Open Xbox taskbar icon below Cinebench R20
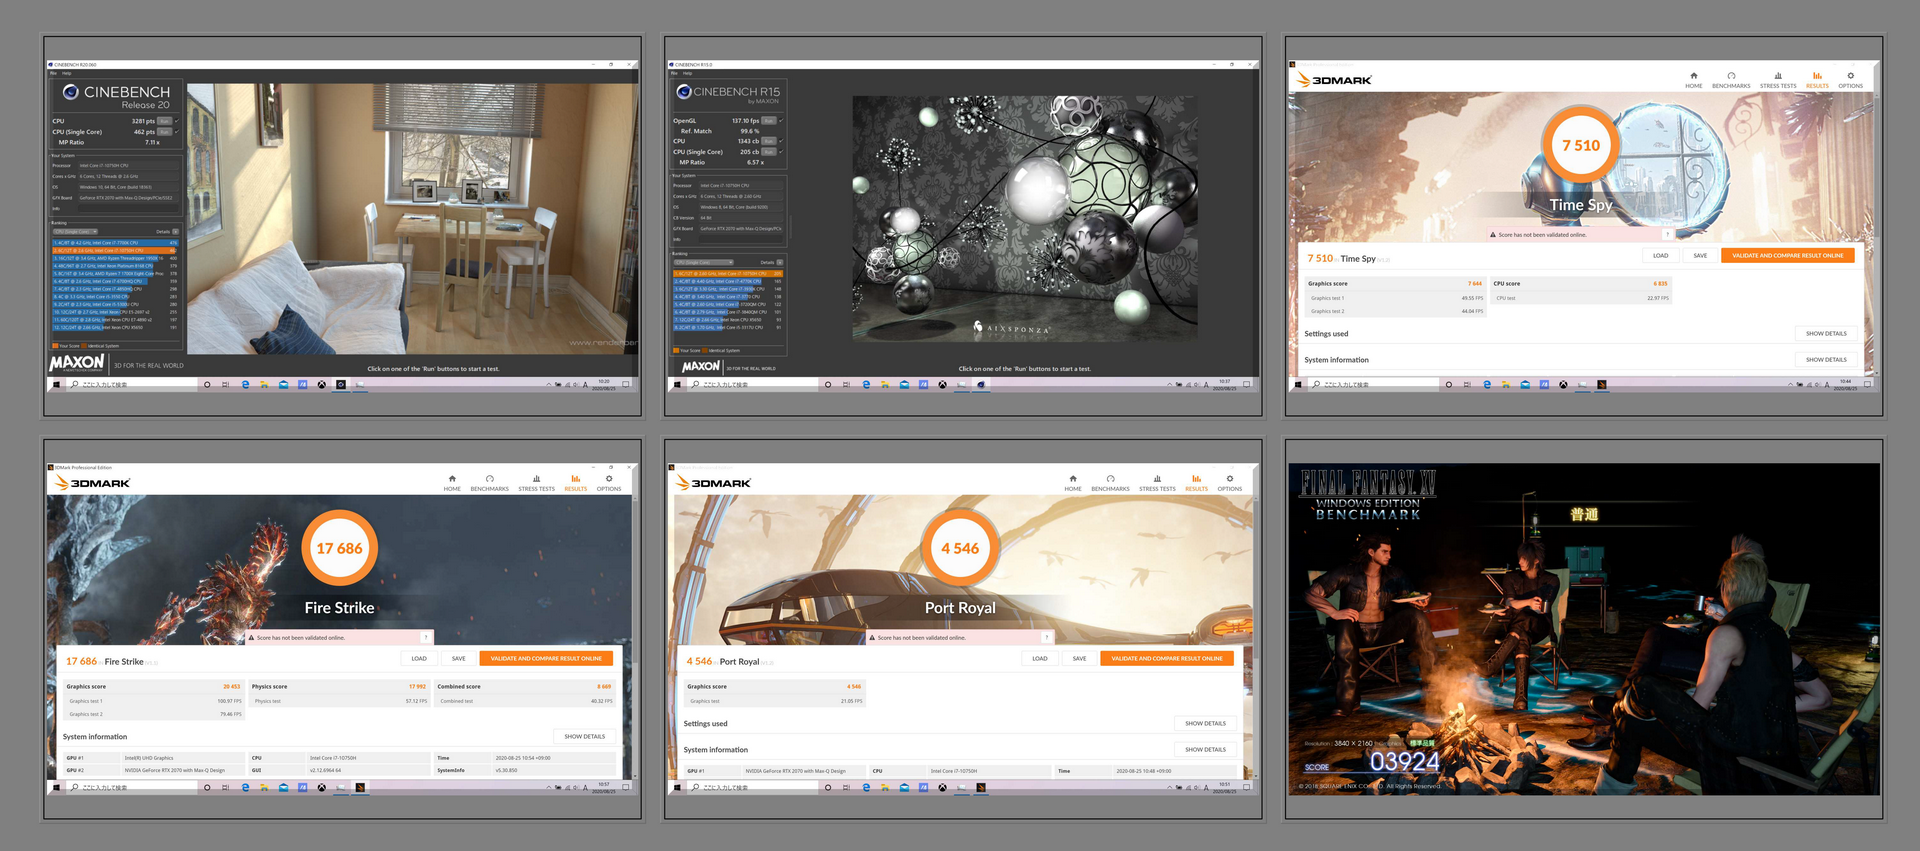The height and width of the screenshot is (851, 1920). (x=322, y=384)
